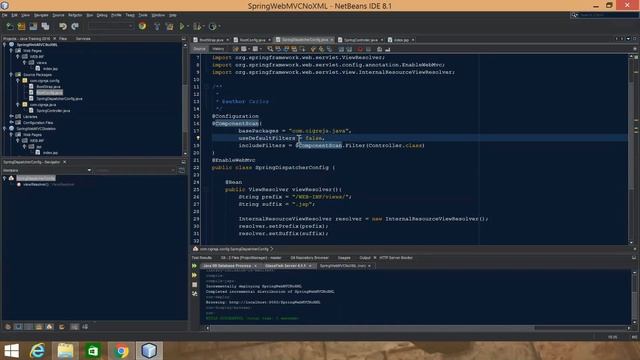Click the Projects panel vertical scrollbar

click(x=185, y=98)
